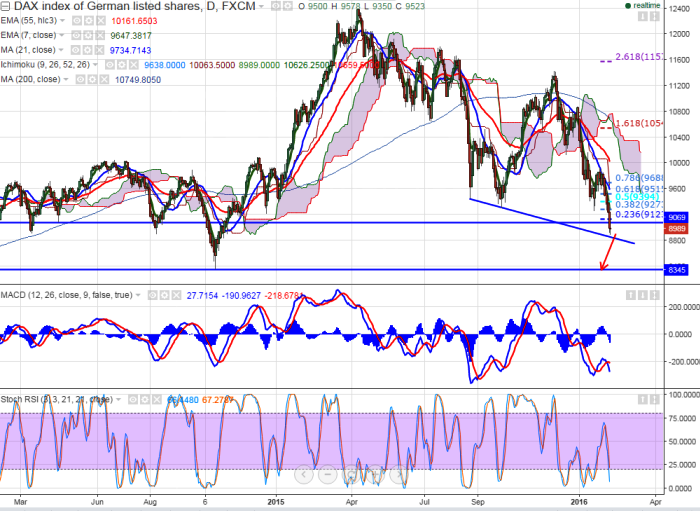Viewport: 700px width, 511px height.
Task: Click MA (200, close) value 10749.8050
Action: point(138,80)
